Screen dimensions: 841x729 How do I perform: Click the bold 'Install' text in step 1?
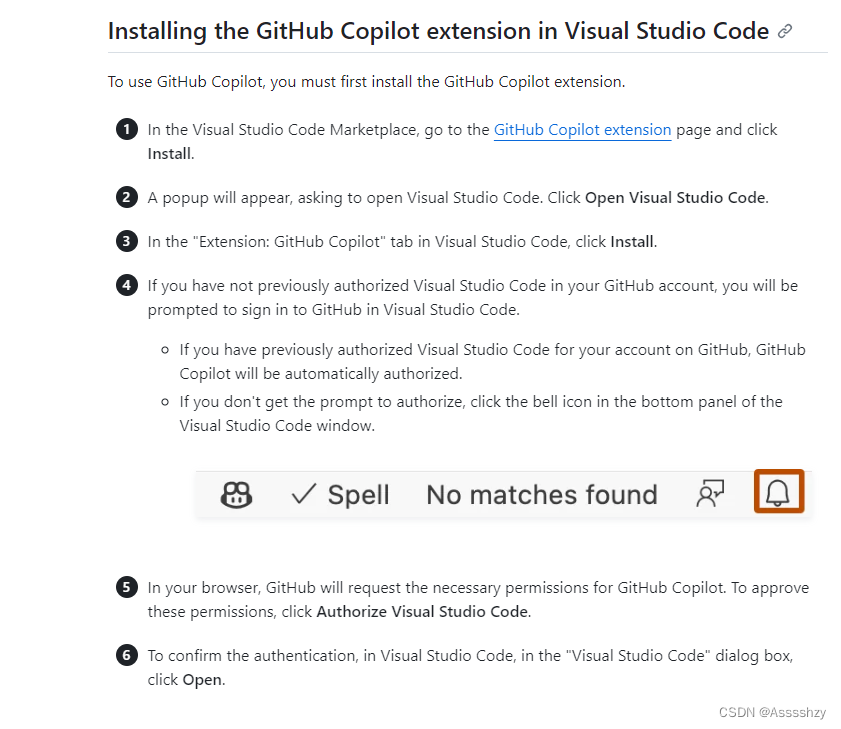pos(164,153)
